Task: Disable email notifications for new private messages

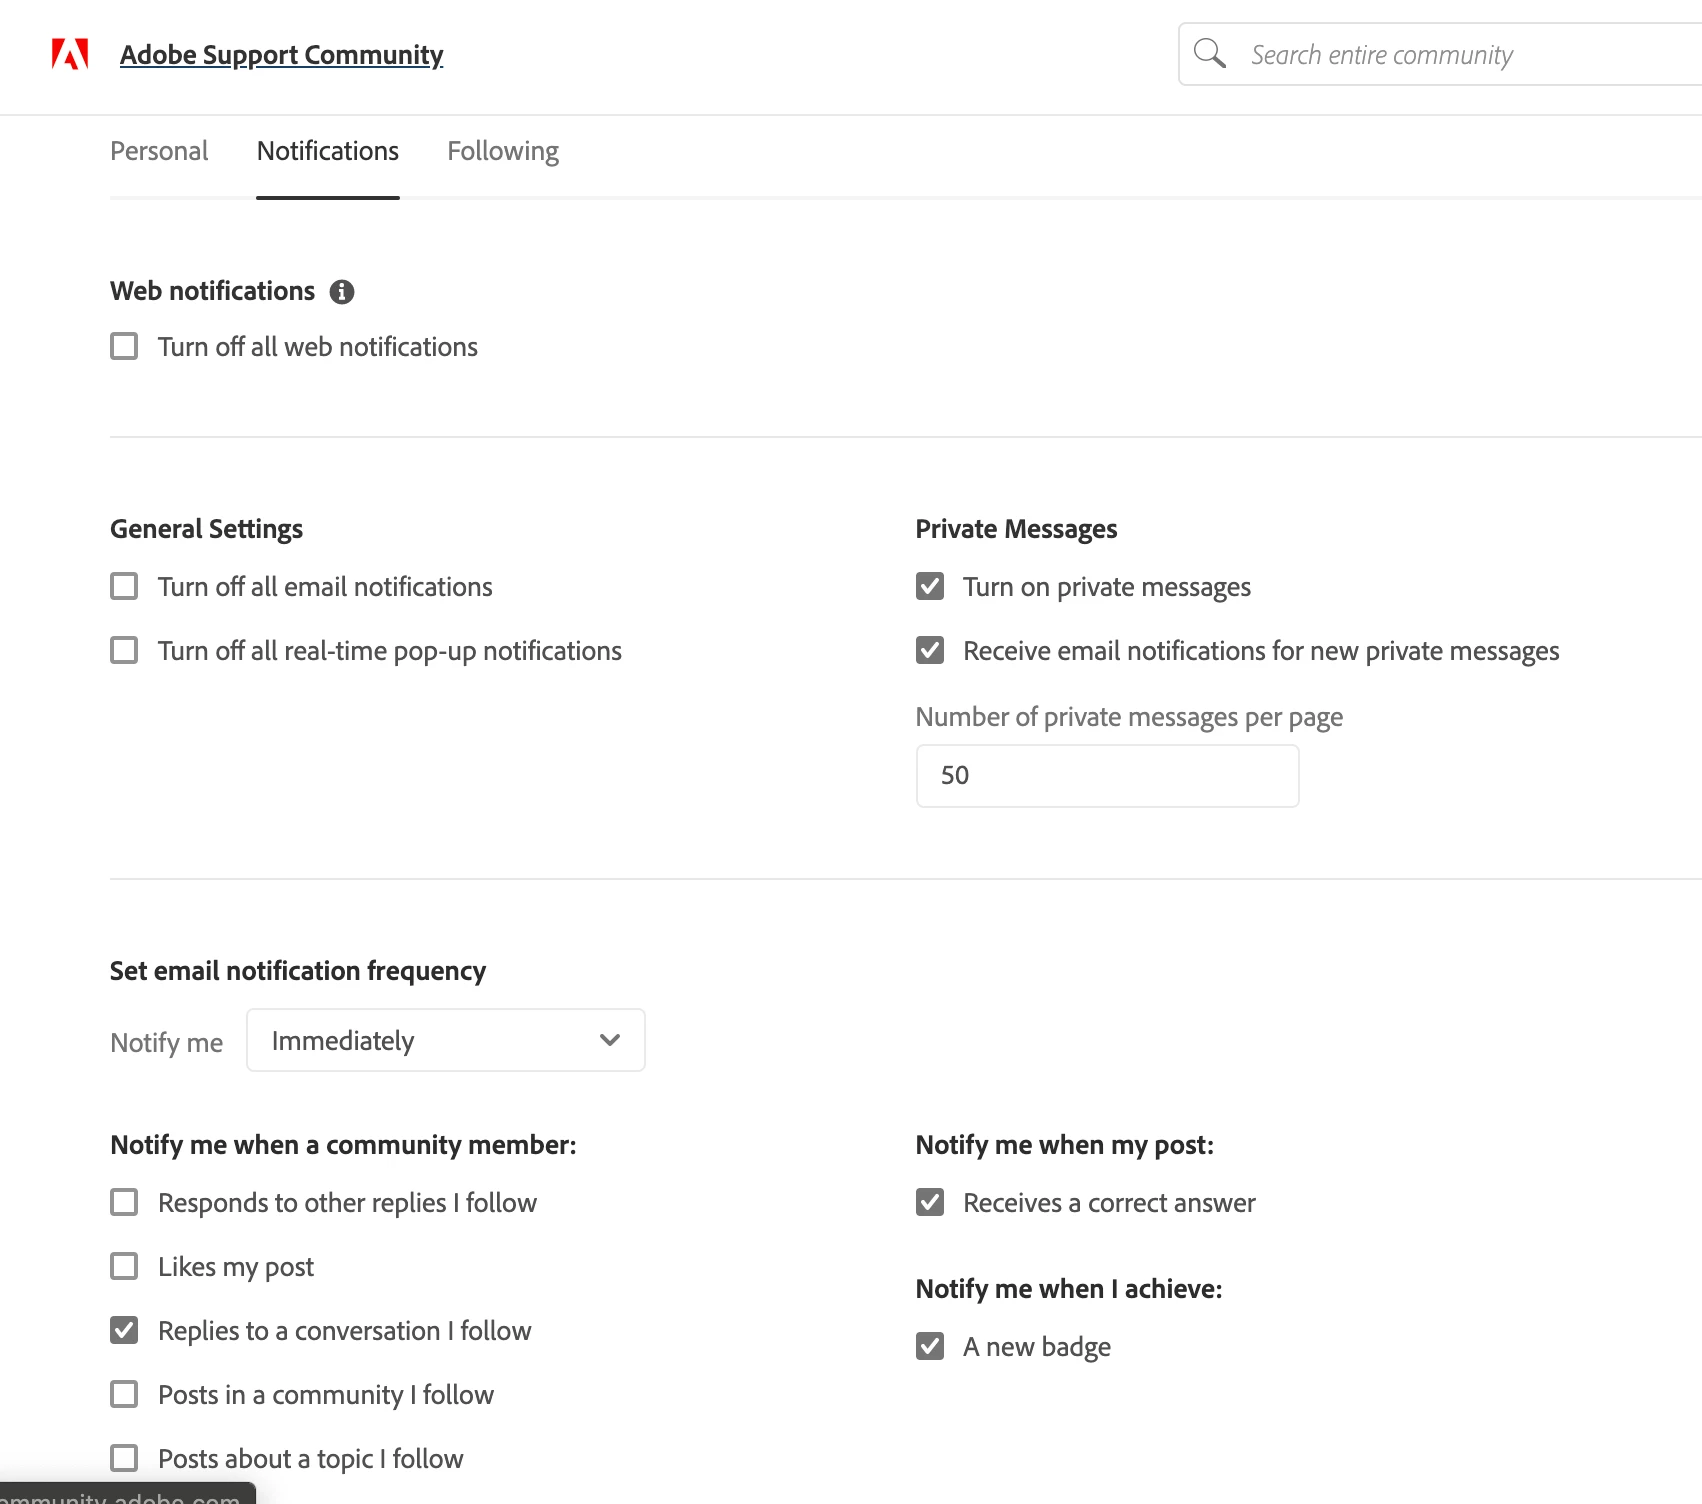Action: [930, 650]
